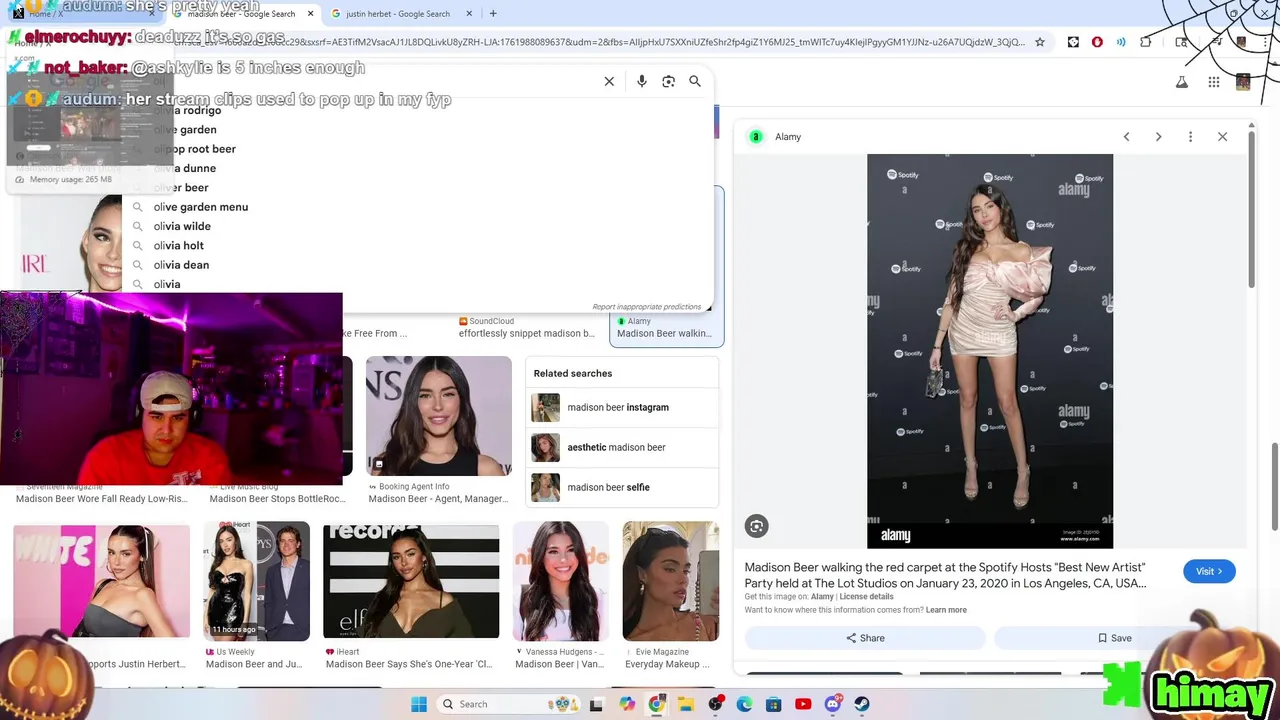Show next image in Alamy panel
The width and height of the screenshot is (1280, 720).
[x=1158, y=137]
